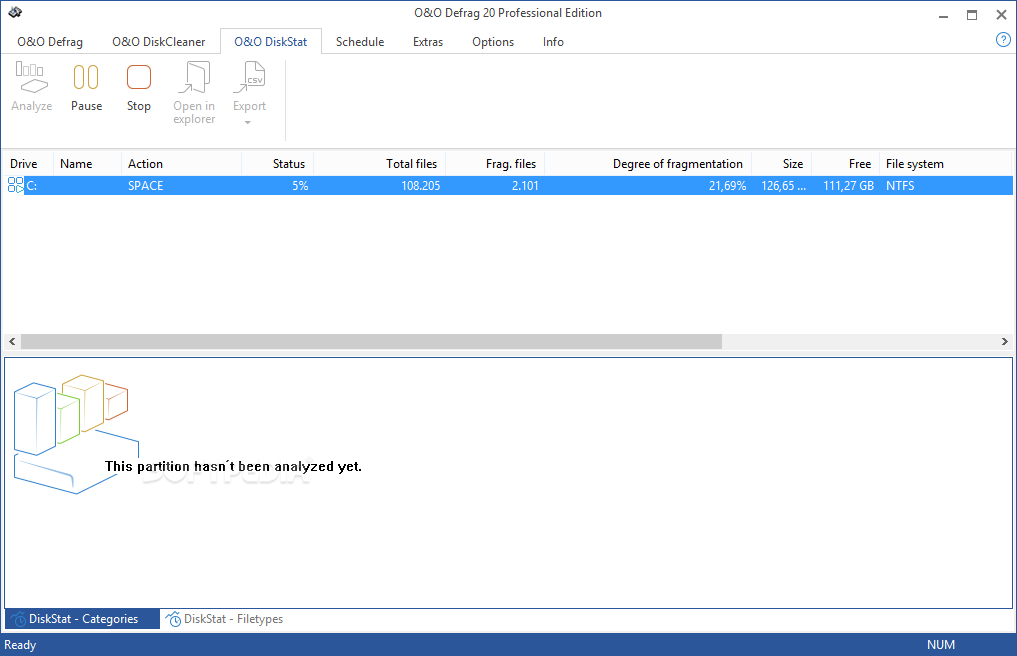Click the scrollbar left arrow
The image size is (1017, 656).
(12, 341)
